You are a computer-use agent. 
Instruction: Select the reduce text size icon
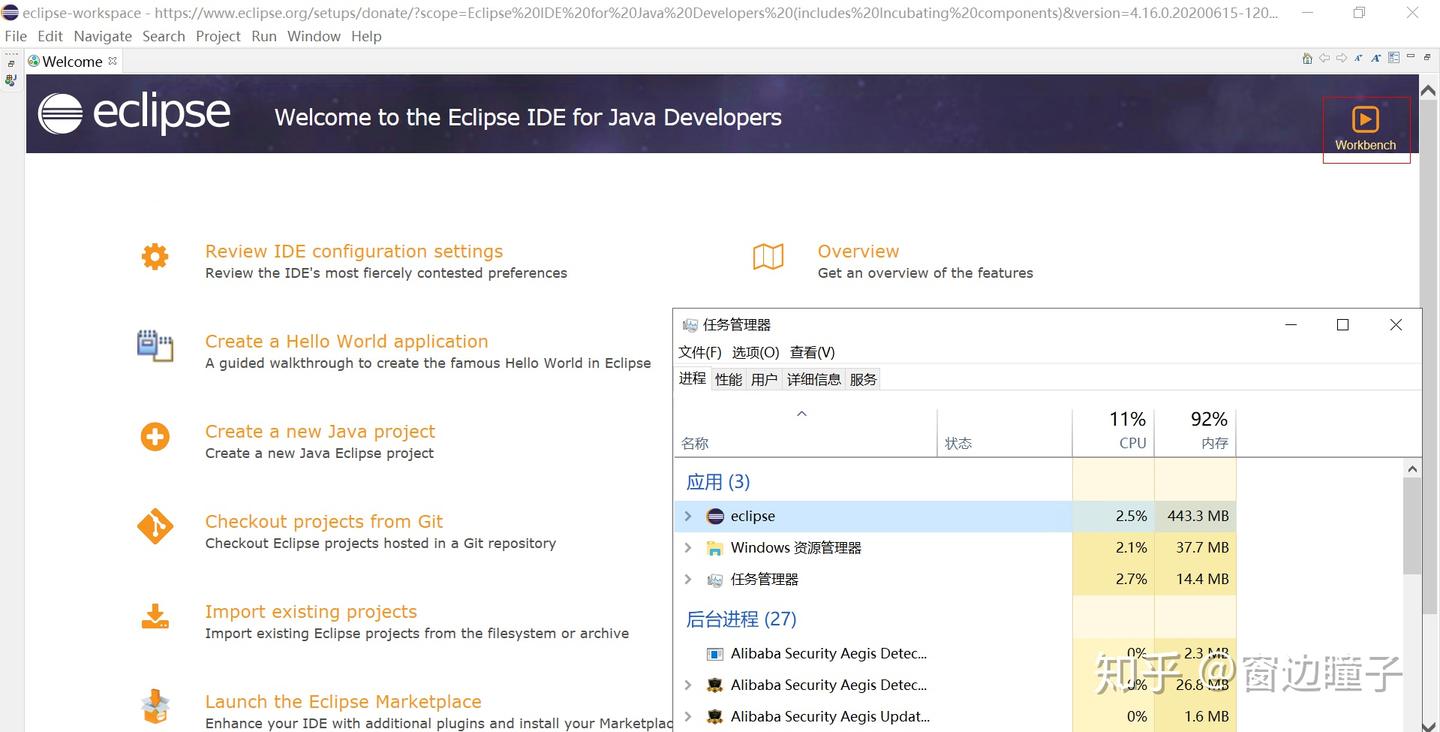1358,58
